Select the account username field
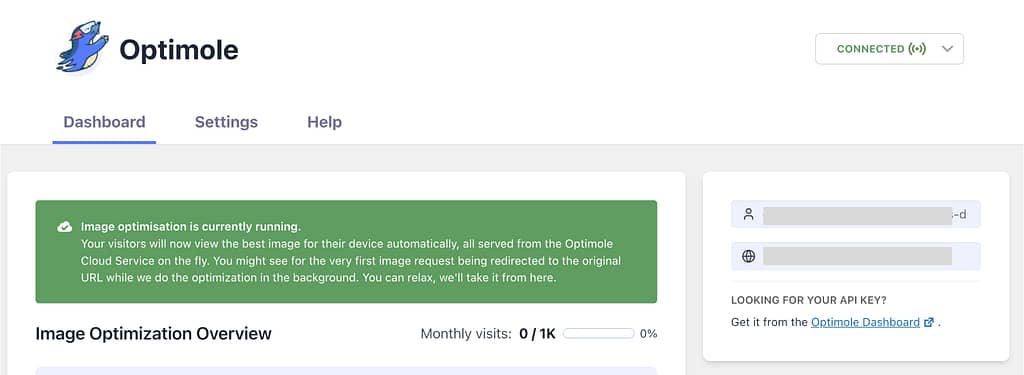This screenshot has height=375, width=1024. coord(856,214)
